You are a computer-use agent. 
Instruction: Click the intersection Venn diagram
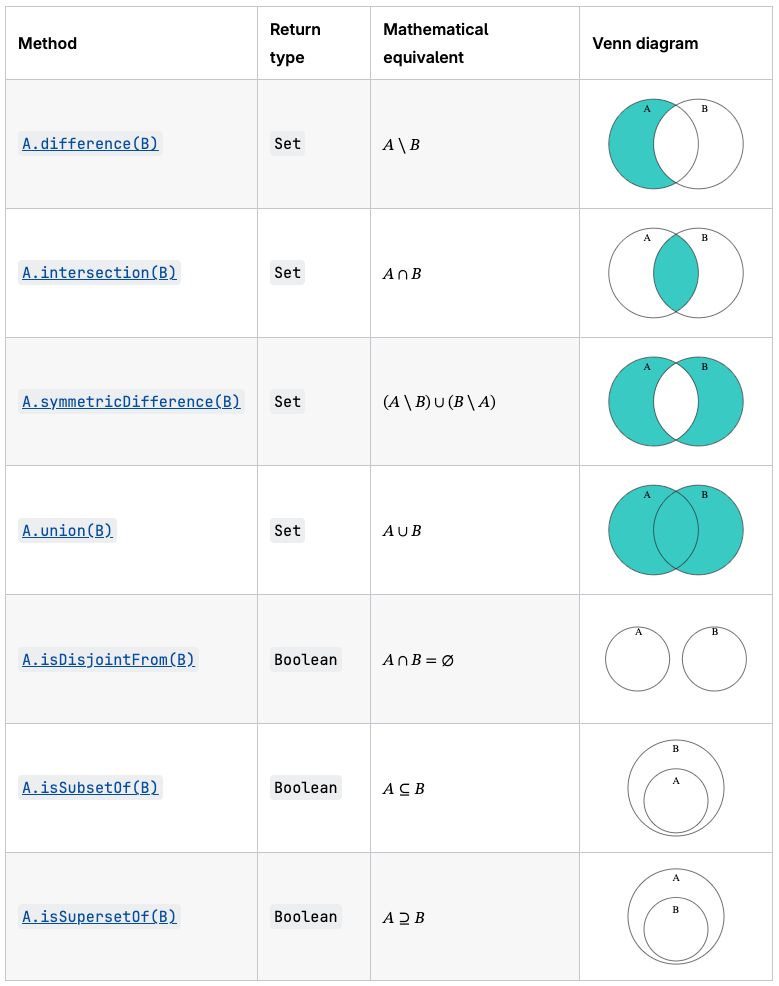point(675,273)
